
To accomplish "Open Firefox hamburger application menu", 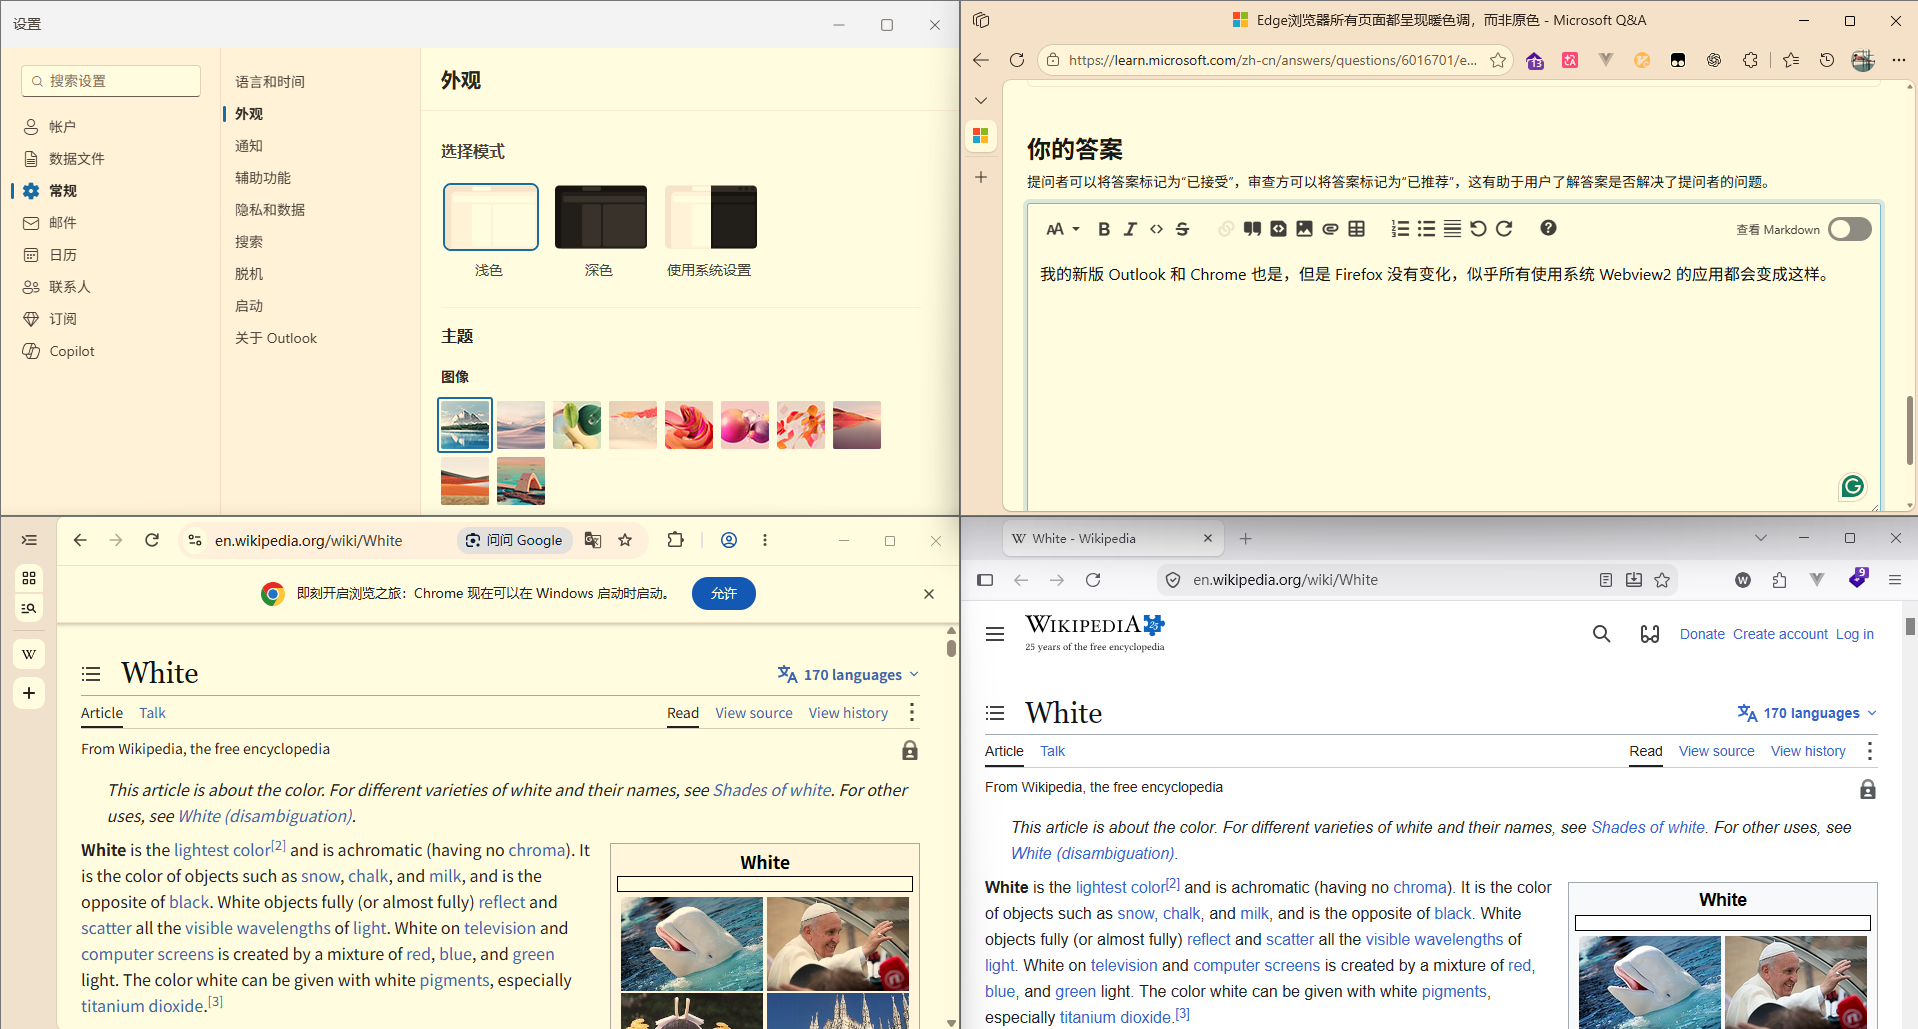I will coord(1895,580).
